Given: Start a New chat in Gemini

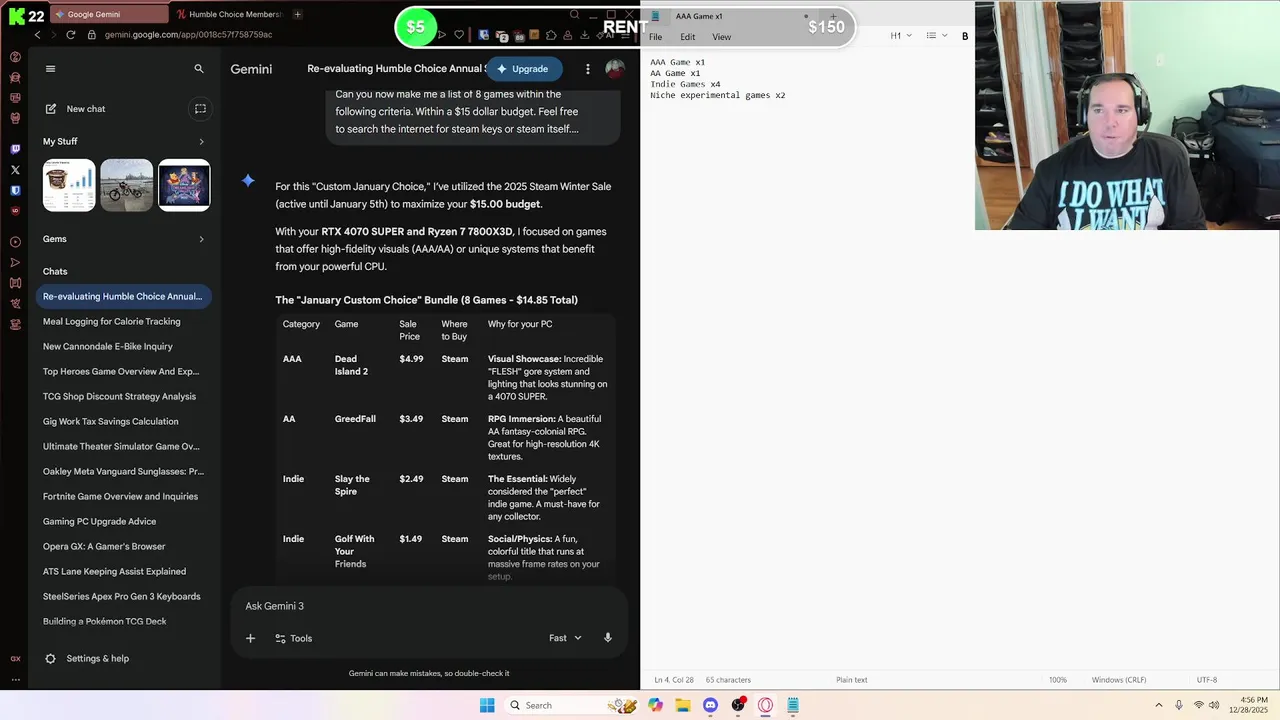Looking at the screenshot, I should [86, 109].
